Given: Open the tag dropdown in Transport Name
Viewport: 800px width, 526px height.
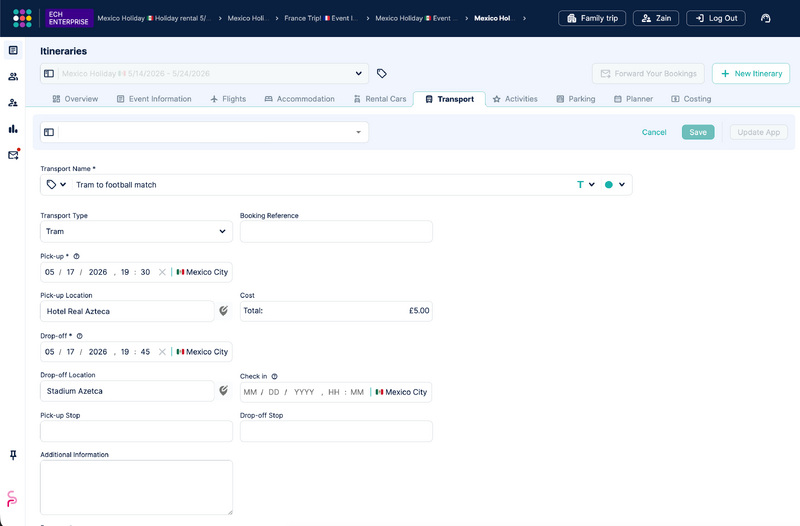Looking at the screenshot, I should [56, 184].
